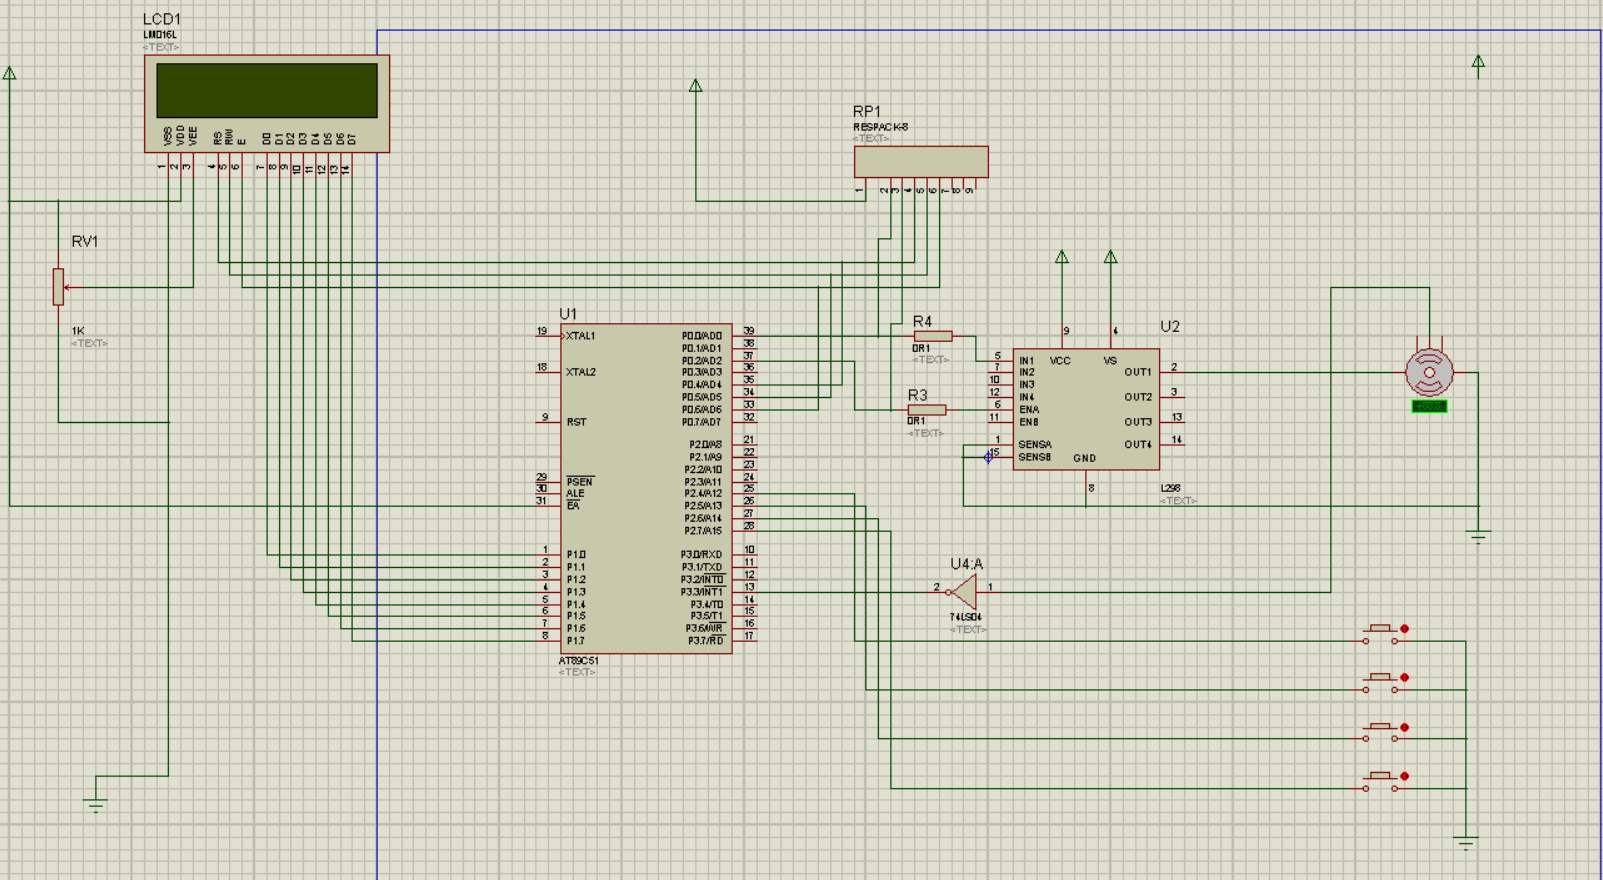Click the RST pin label on U1
Viewport: 1603px width, 880px height.
pyautogui.click(x=576, y=422)
